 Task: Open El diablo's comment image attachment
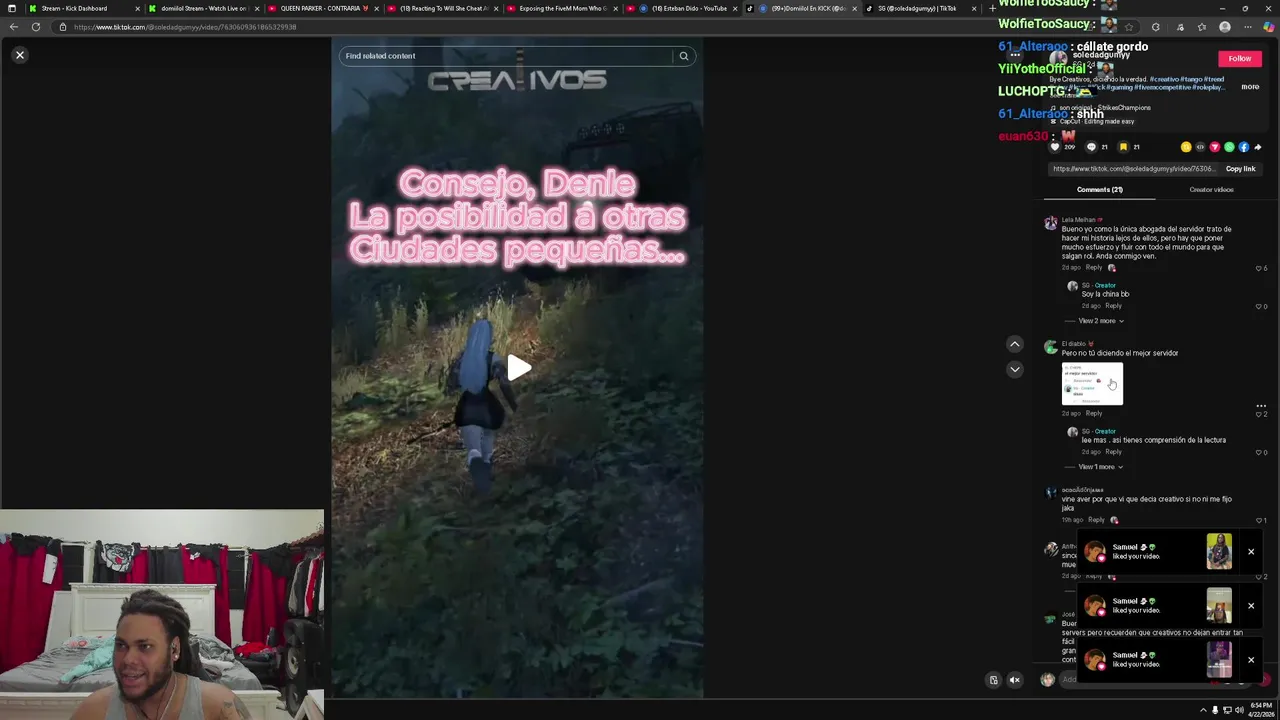(x=1092, y=384)
